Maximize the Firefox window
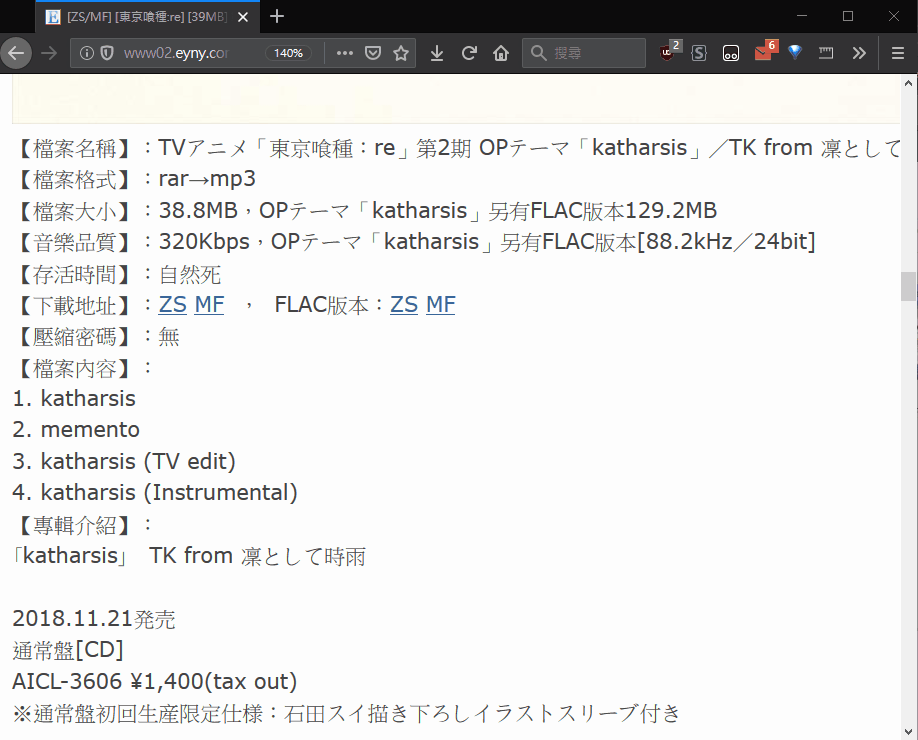This screenshot has height=740, width=918. click(848, 16)
